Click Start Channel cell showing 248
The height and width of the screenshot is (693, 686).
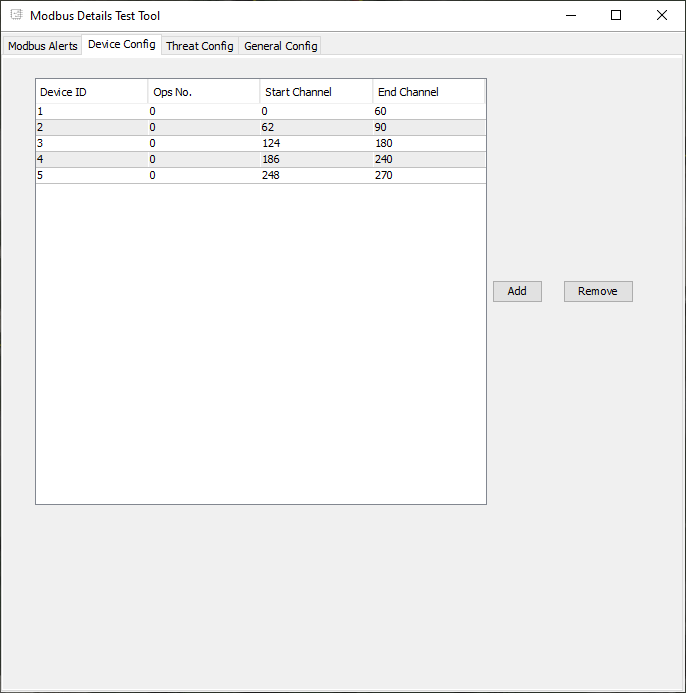coord(316,175)
